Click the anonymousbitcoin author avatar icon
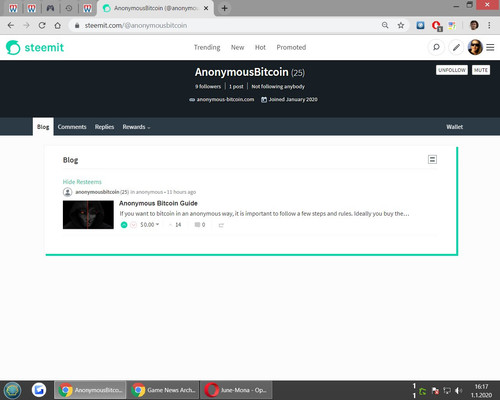The width and height of the screenshot is (500, 400). click(x=67, y=192)
